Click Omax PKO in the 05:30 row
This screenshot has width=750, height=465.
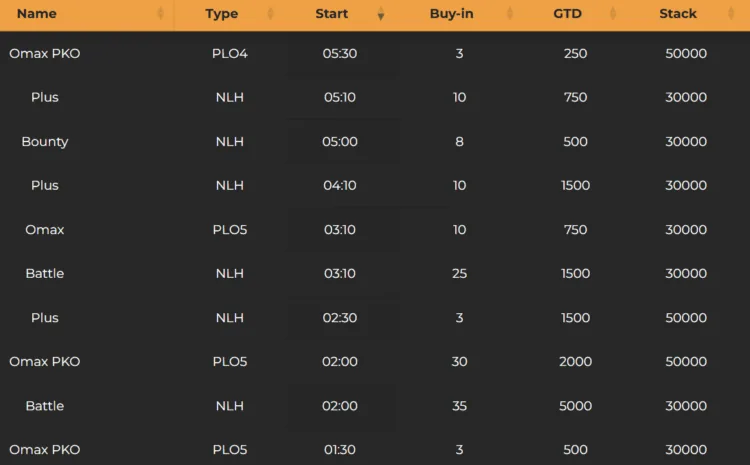pyautogui.click(x=44, y=53)
